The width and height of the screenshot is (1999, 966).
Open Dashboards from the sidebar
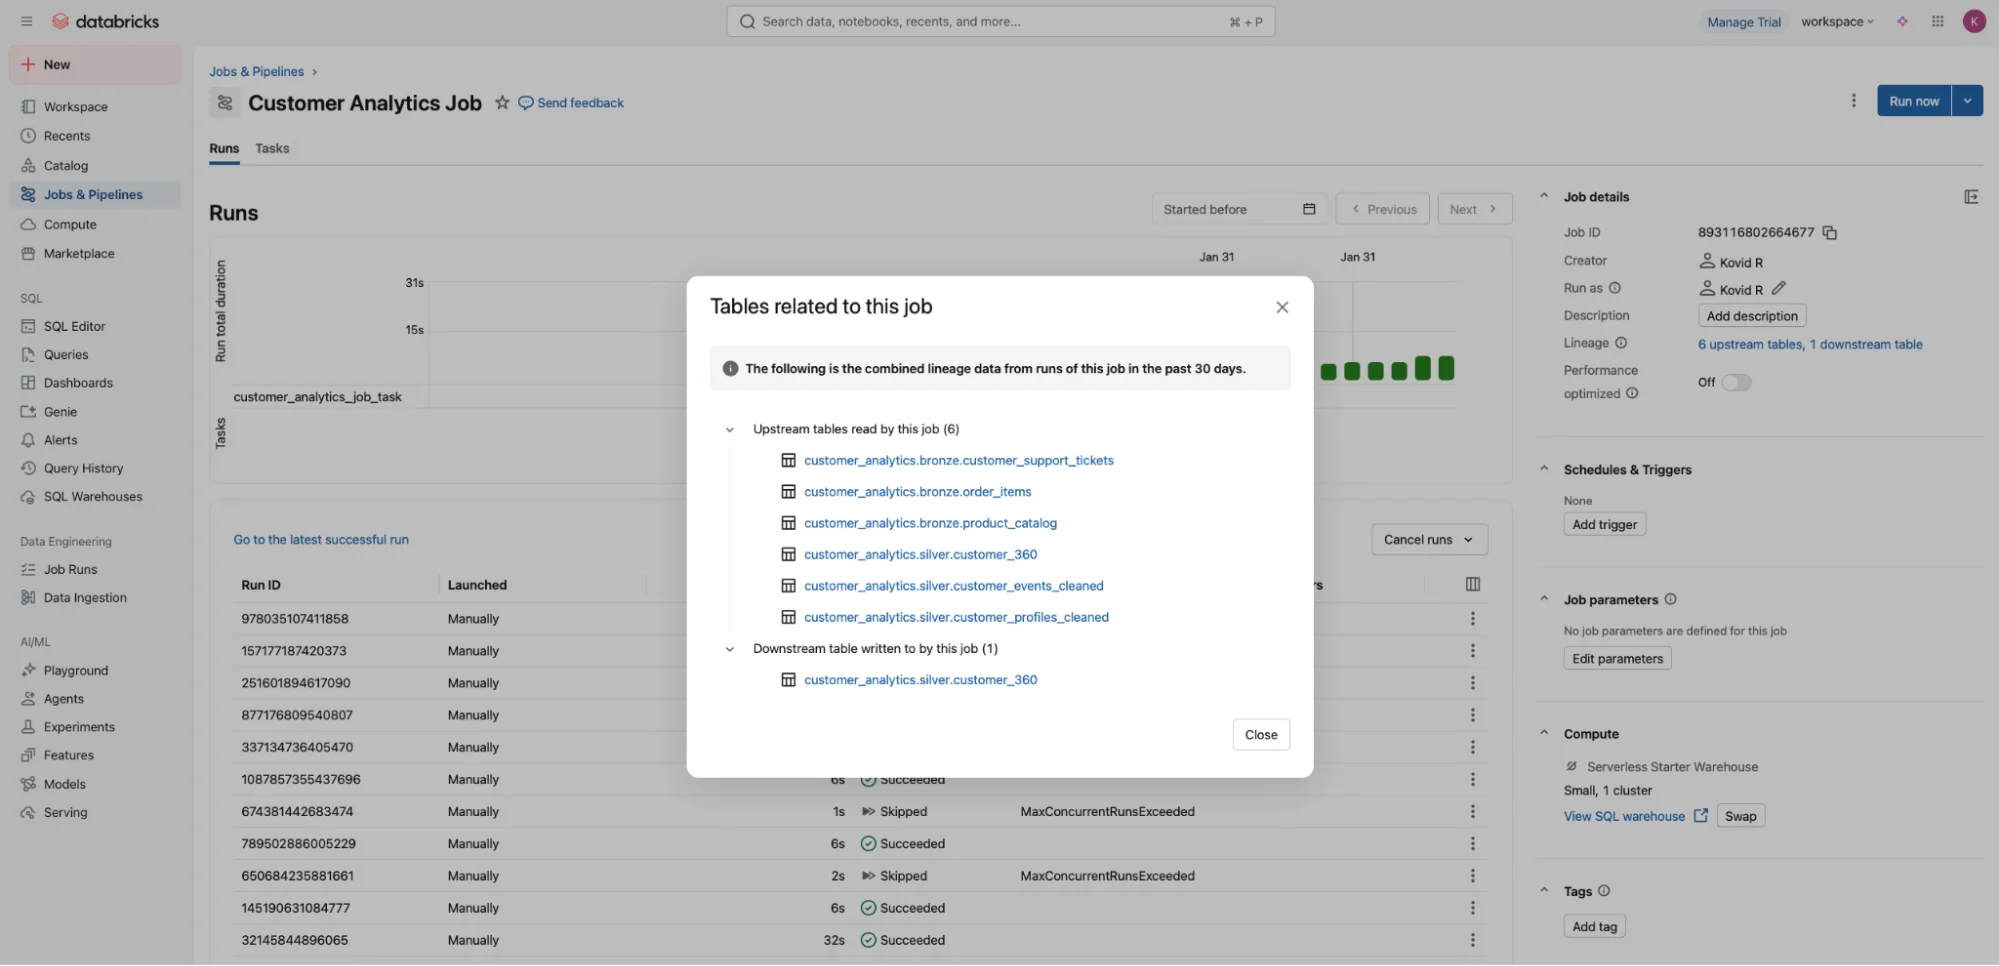click(79, 382)
